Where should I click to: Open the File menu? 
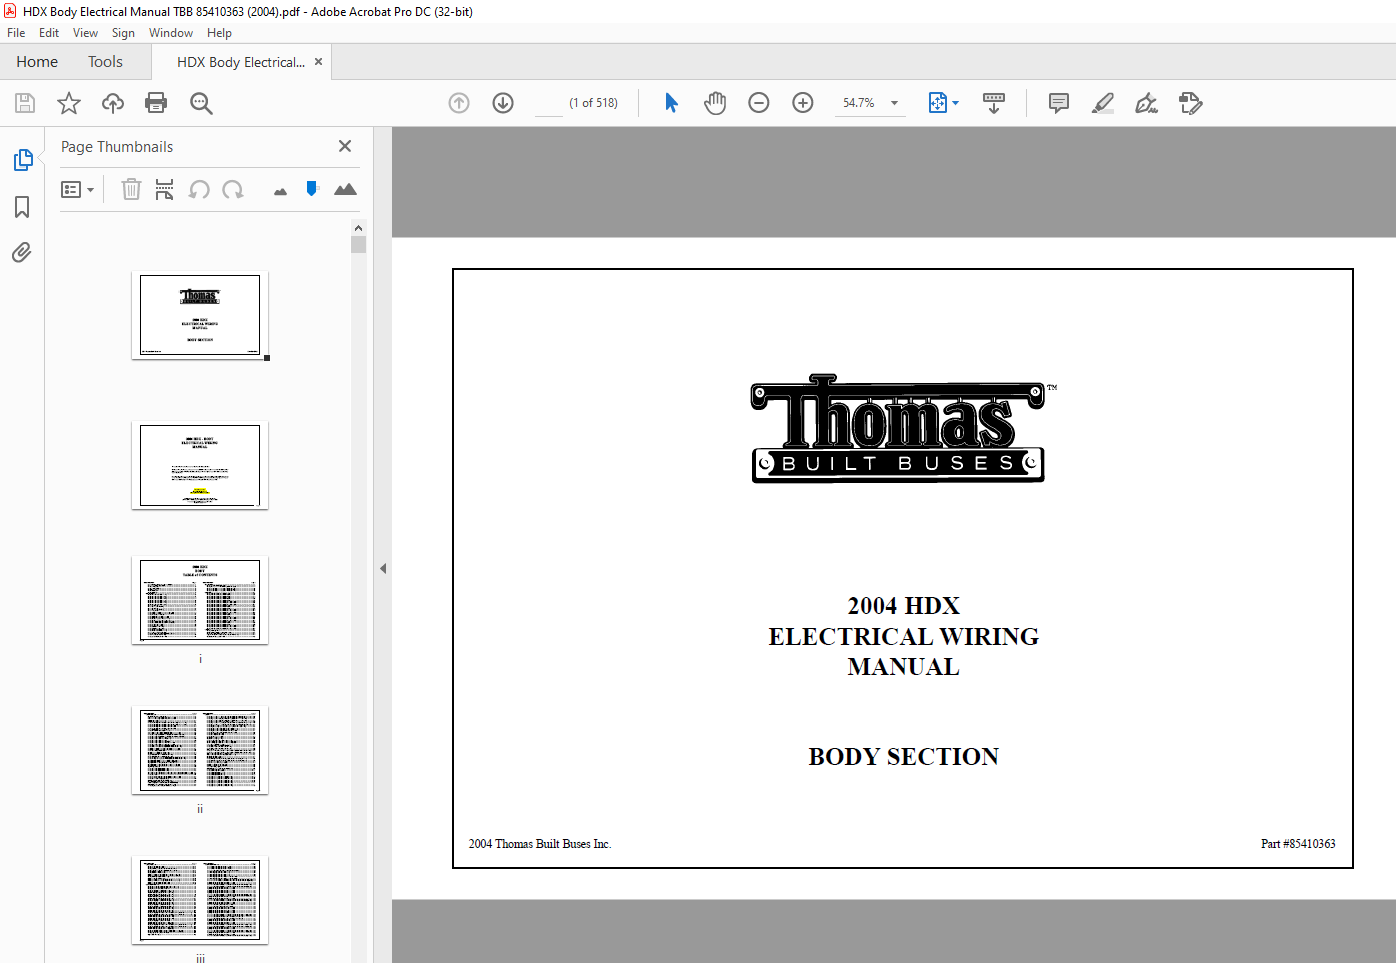(16, 33)
